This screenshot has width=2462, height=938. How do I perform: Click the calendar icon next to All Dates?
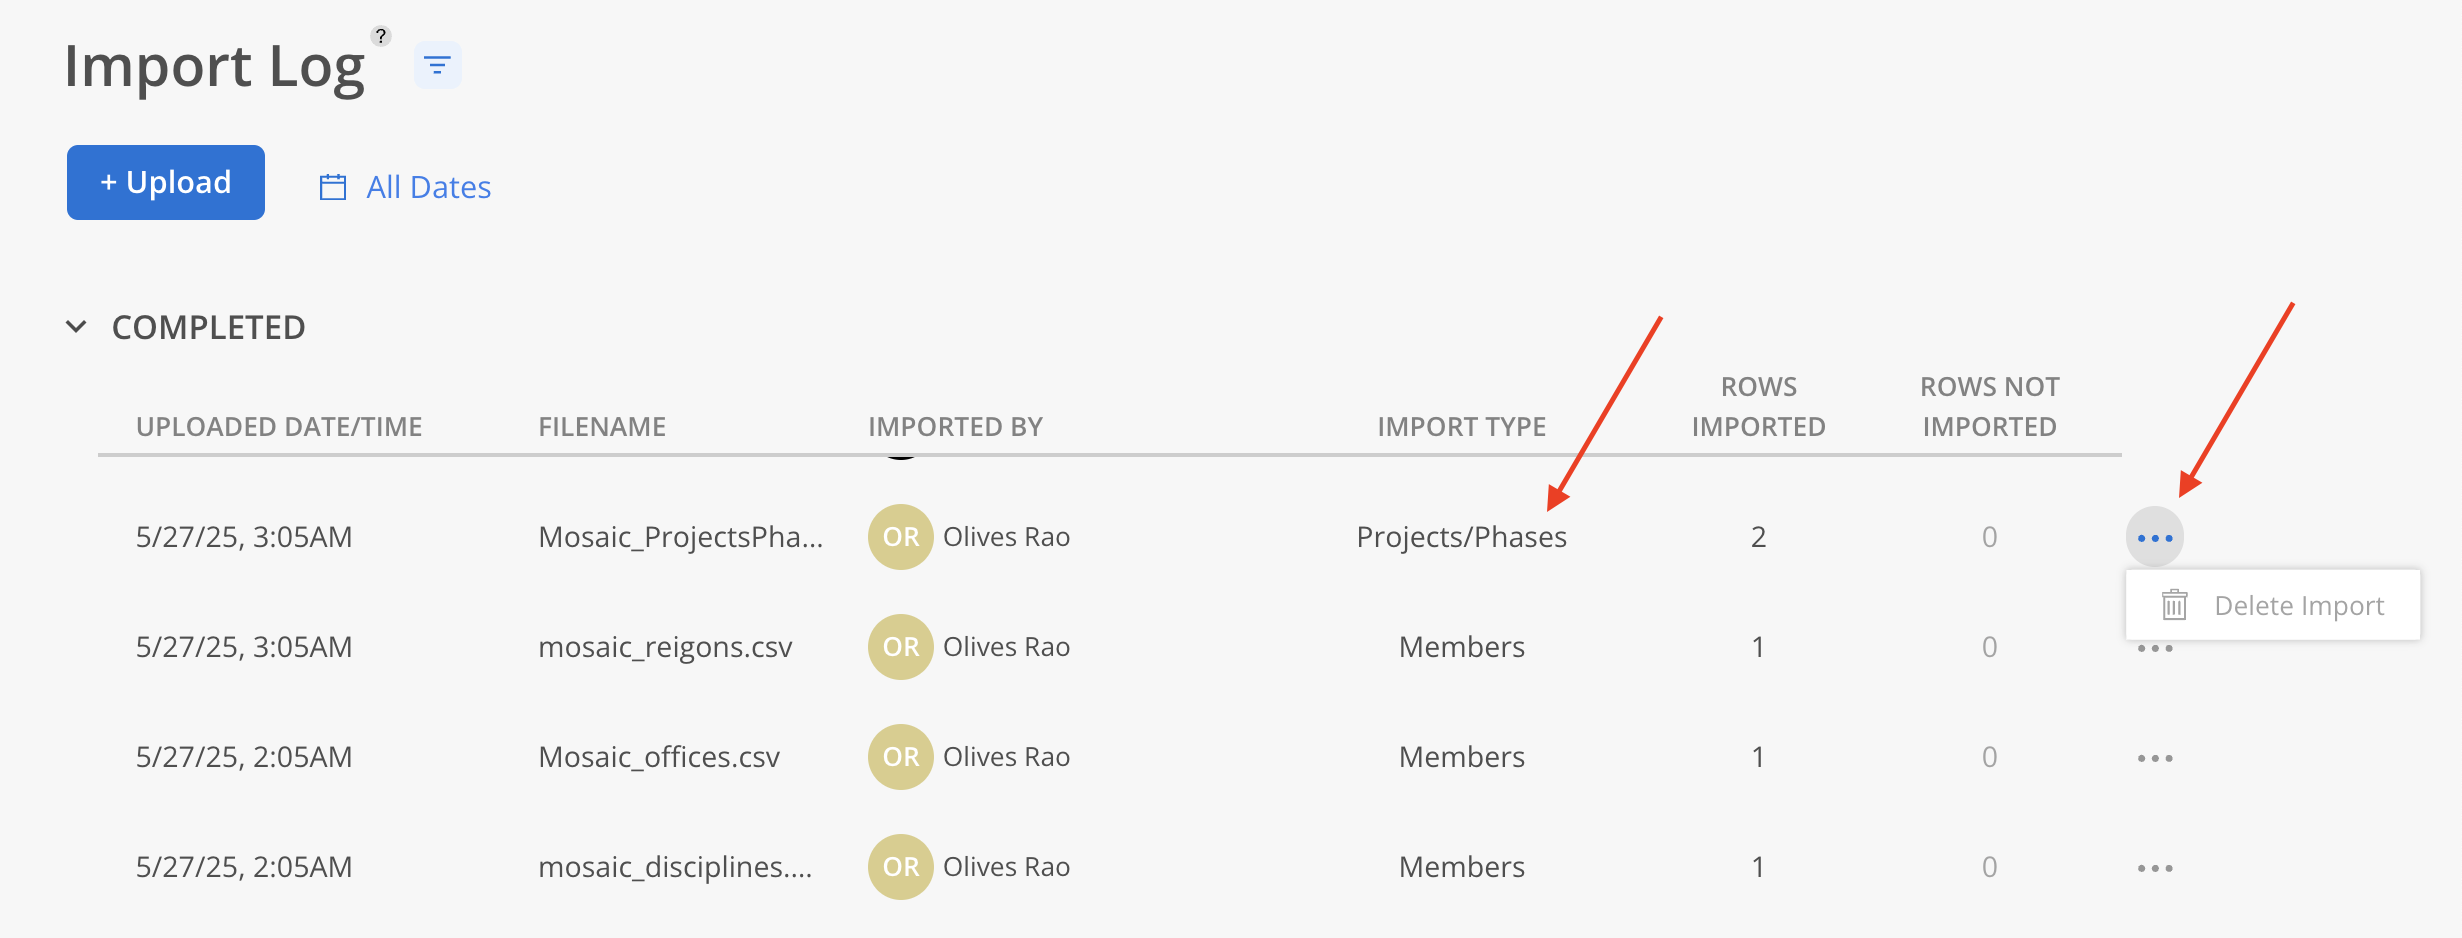pos(333,187)
